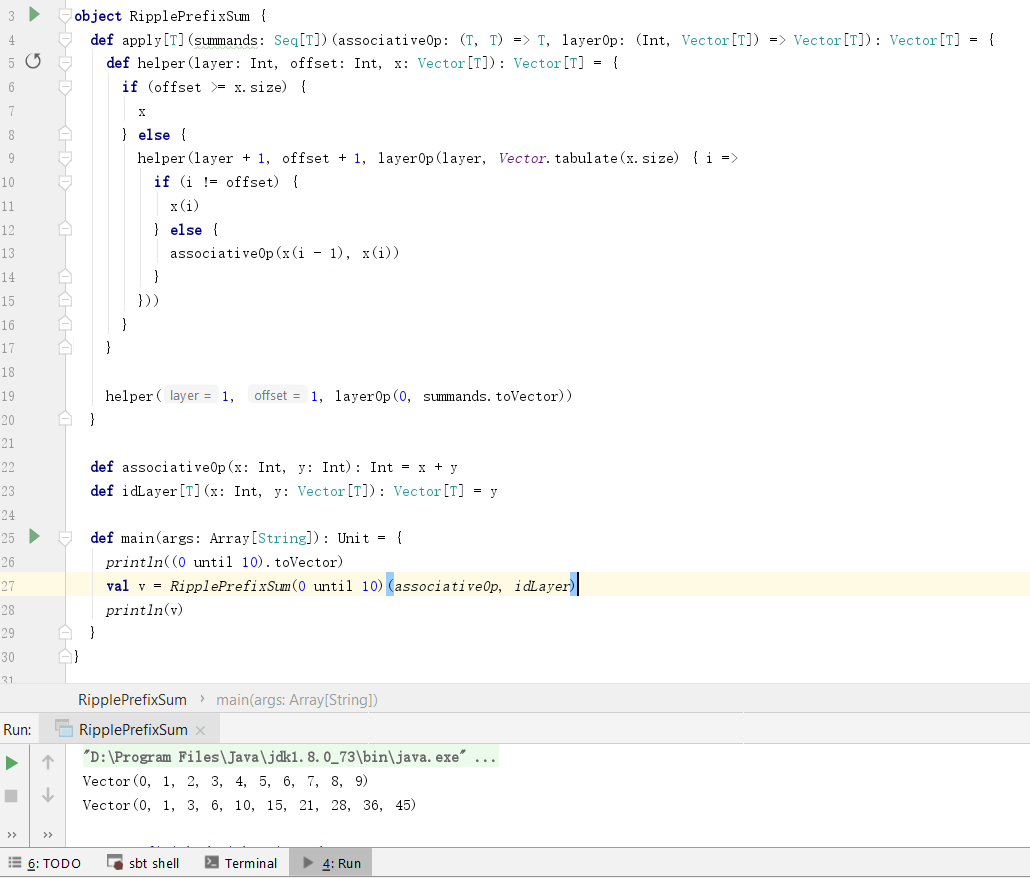This screenshot has width=1030, height=878.
Task: Close the RipplePrefixSum run tab
Action: pos(200,730)
